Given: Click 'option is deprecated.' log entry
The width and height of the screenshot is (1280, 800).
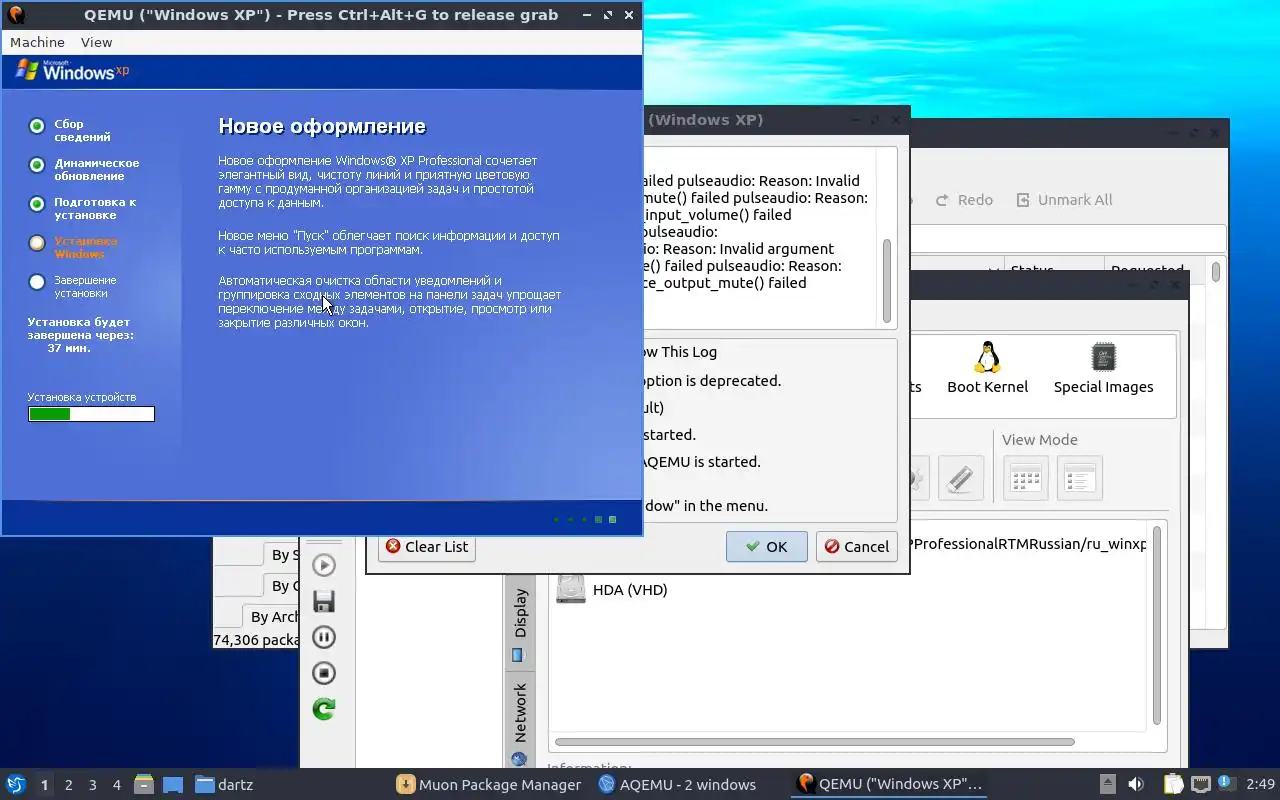Looking at the screenshot, I should pyautogui.click(x=712, y=380).
